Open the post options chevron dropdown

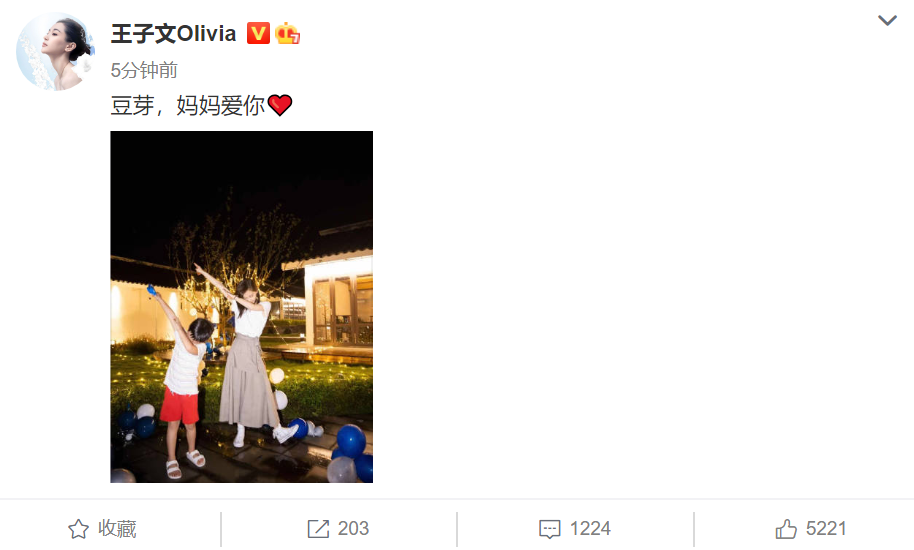tap(887, 20)
